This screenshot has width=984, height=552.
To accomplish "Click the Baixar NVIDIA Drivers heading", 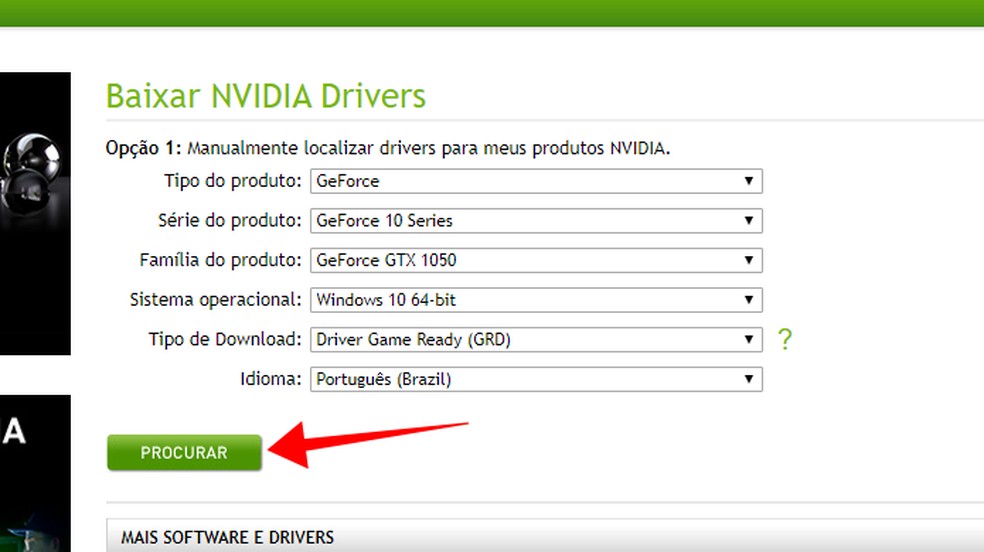I will pyautogui.click(x=265, y=96).
